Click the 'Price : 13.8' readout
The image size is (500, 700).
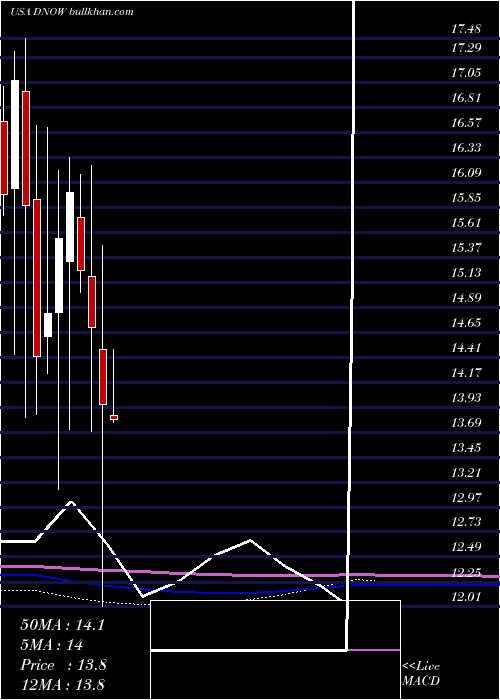(63, 665)
